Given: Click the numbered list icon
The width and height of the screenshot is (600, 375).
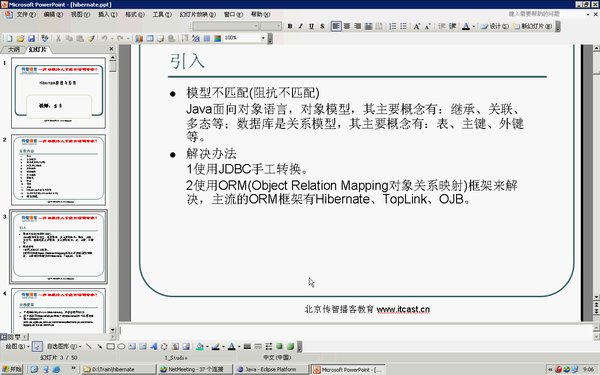Looking at the screenshot, I should tap(393, 26).
